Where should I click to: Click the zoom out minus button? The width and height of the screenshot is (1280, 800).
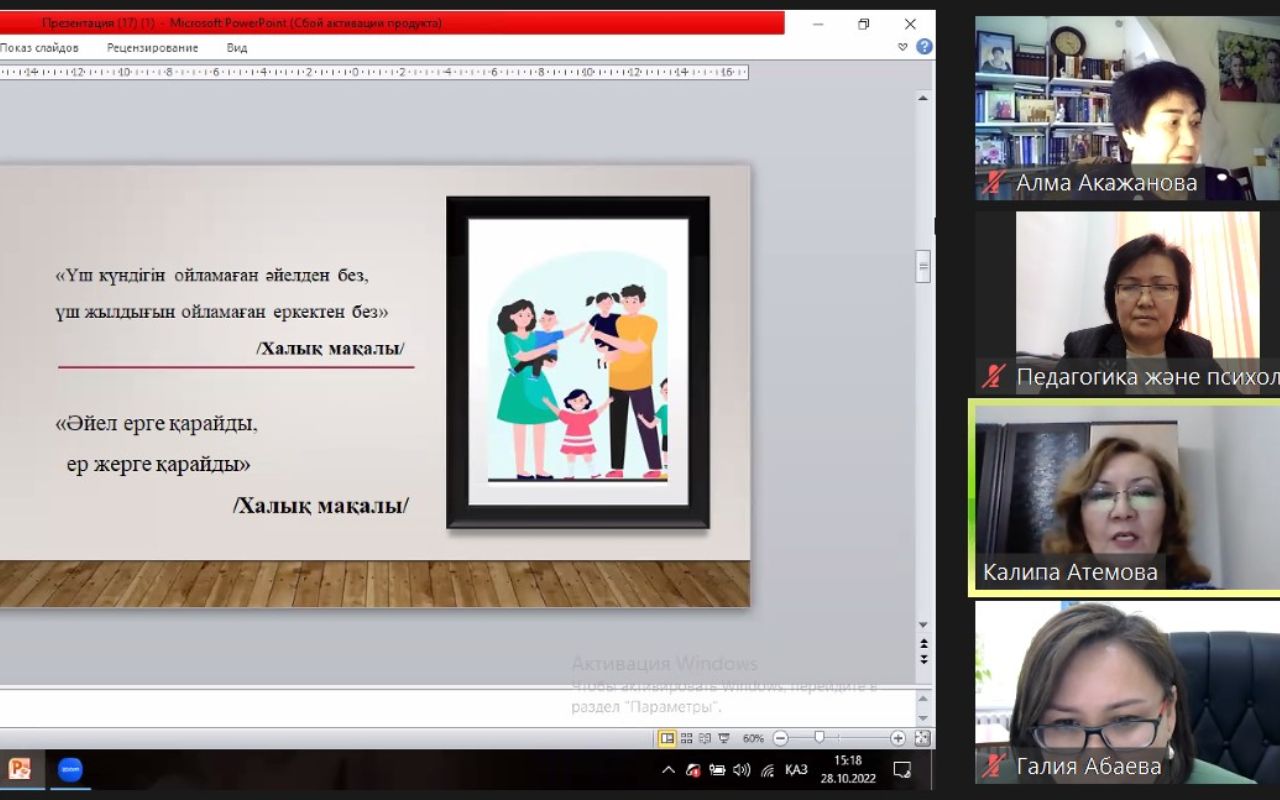[781, 738]
